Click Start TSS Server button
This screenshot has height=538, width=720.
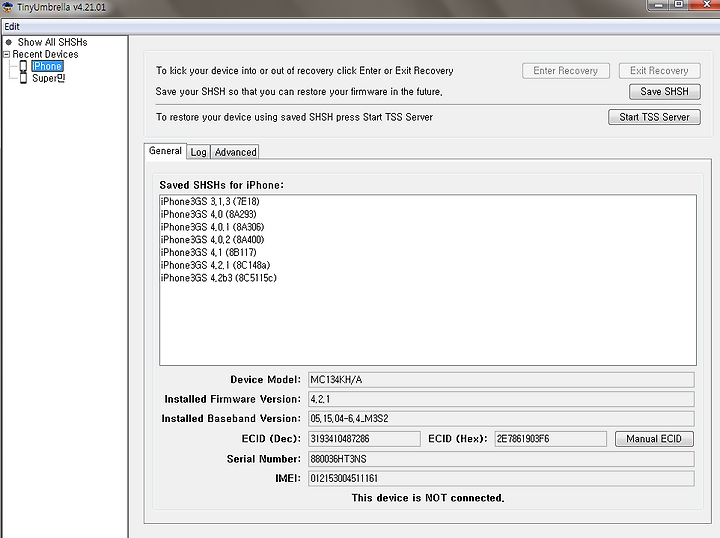pos(654,117)
